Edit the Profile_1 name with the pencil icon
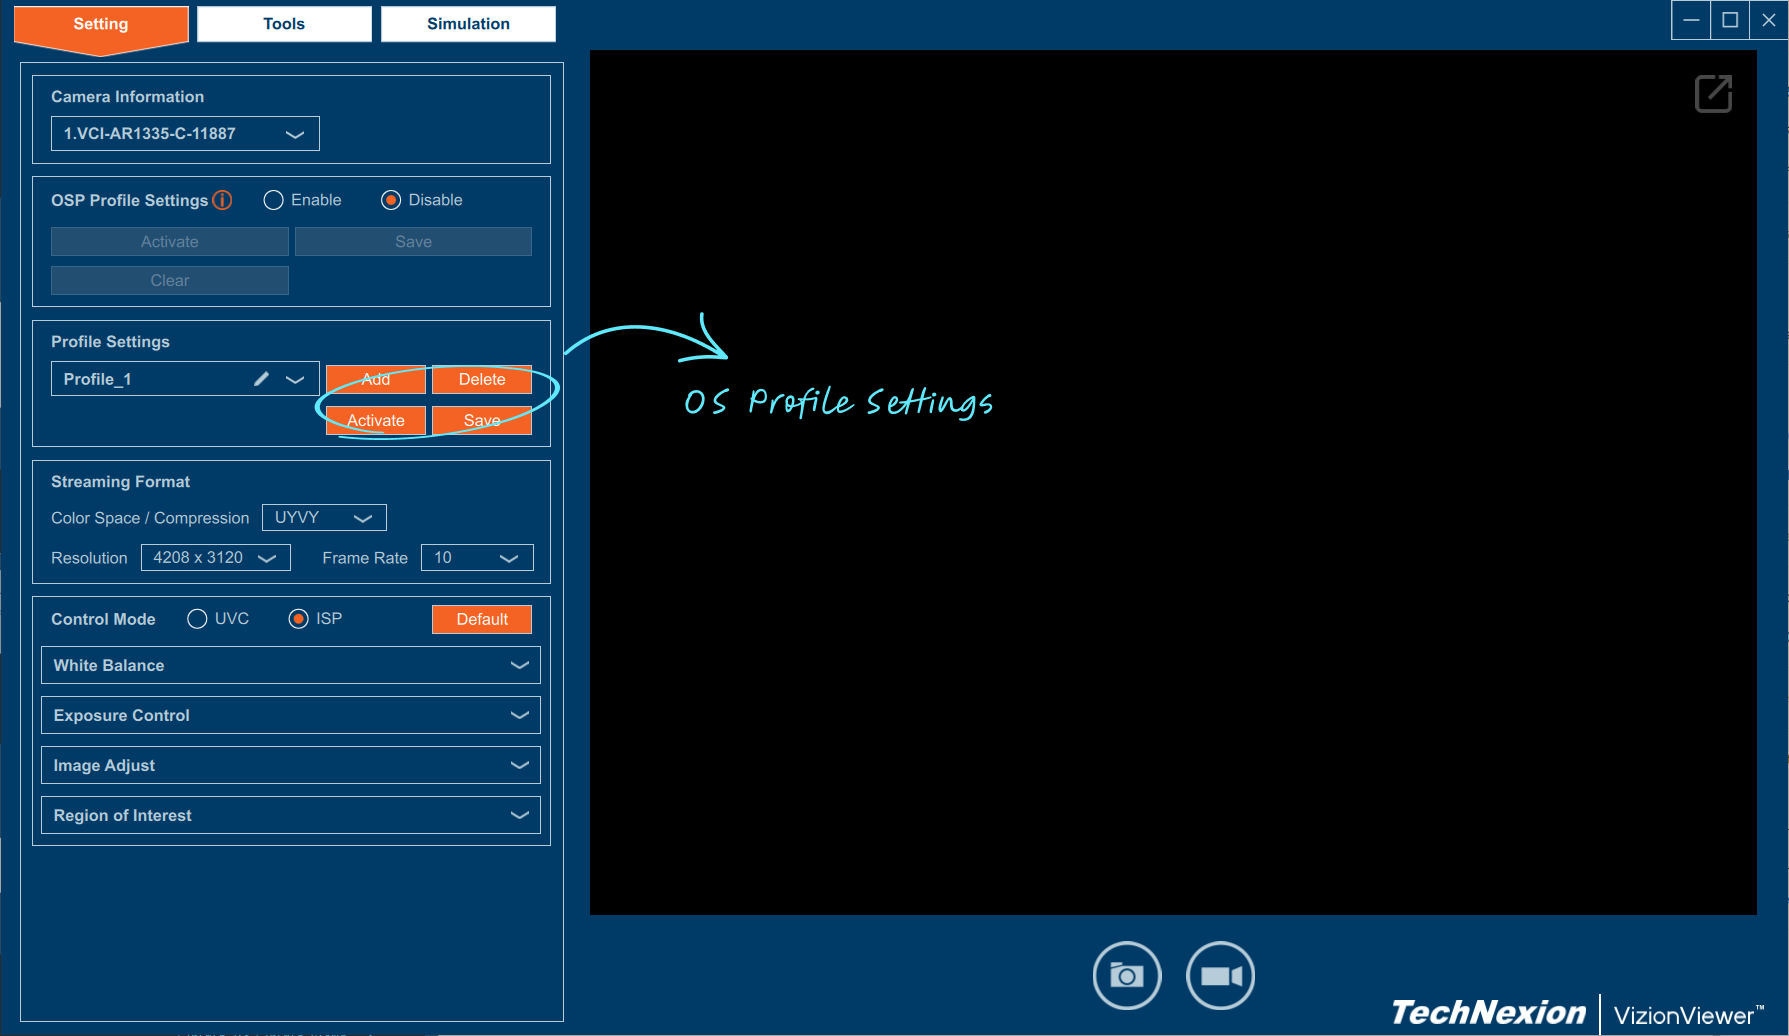Image resolution: width=1789 pixels, height=1036 pixels. coord(261,379)
